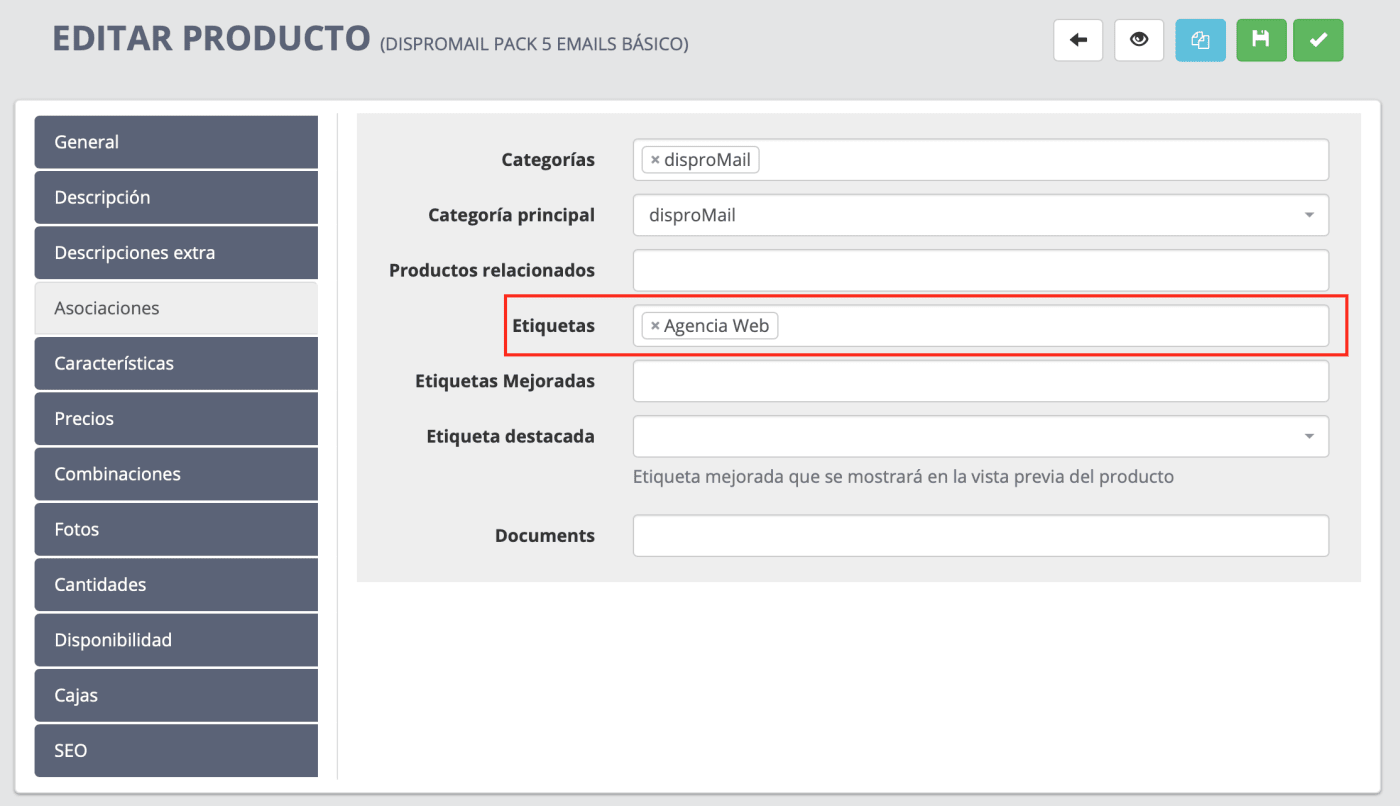Focus the Etiquetas Mejoradas field
Image resolution: width=1400 pixels, height=806 pixels.
click(x=981, y=381)
